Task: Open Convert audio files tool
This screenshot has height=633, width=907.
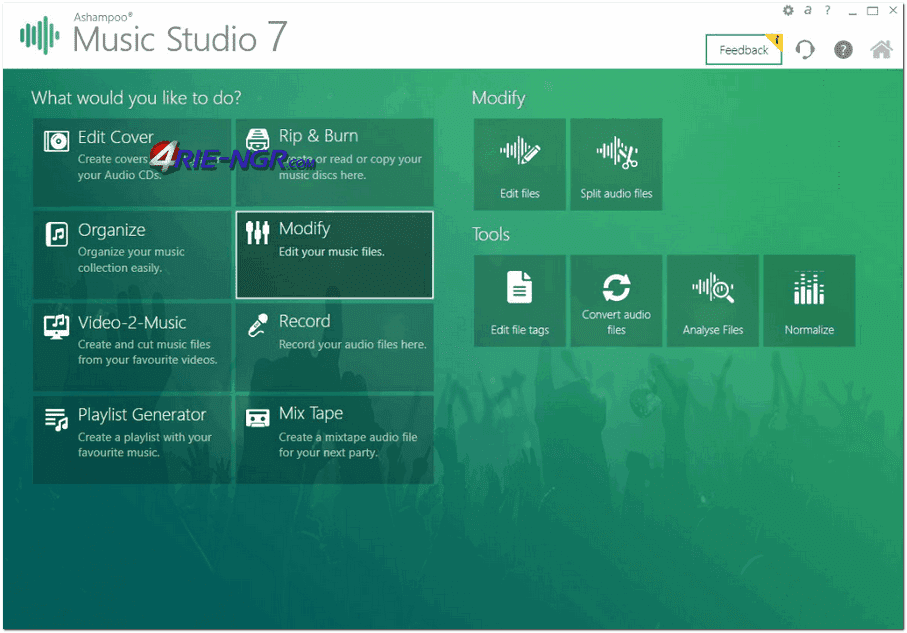Action: point(616,301)
